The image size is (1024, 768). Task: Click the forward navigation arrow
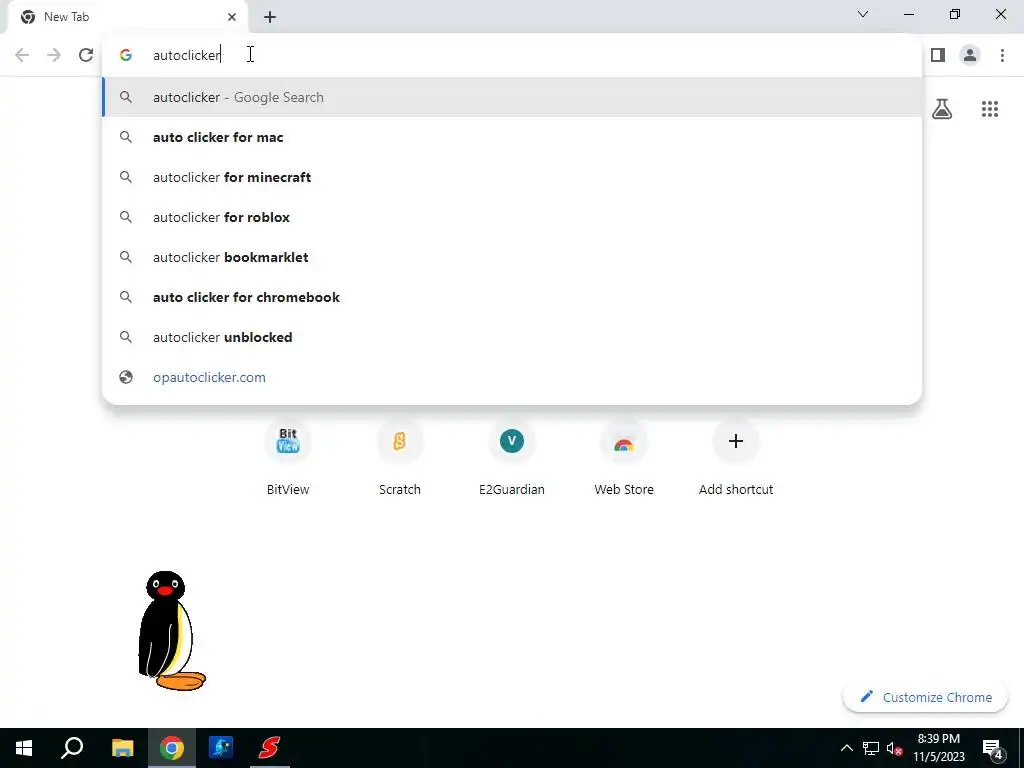click(54, 55)
